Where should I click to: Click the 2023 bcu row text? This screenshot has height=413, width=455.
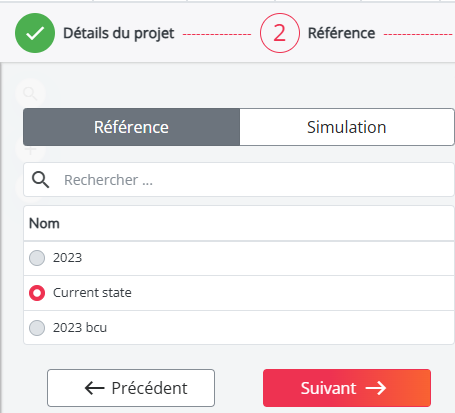click(x=80, y=328)
